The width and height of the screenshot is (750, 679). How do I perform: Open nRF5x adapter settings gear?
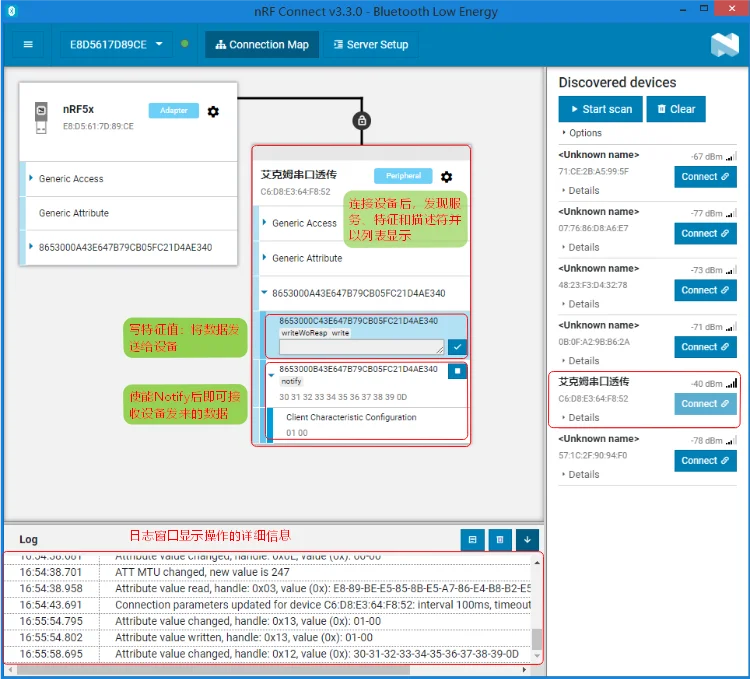click(213, 111)
